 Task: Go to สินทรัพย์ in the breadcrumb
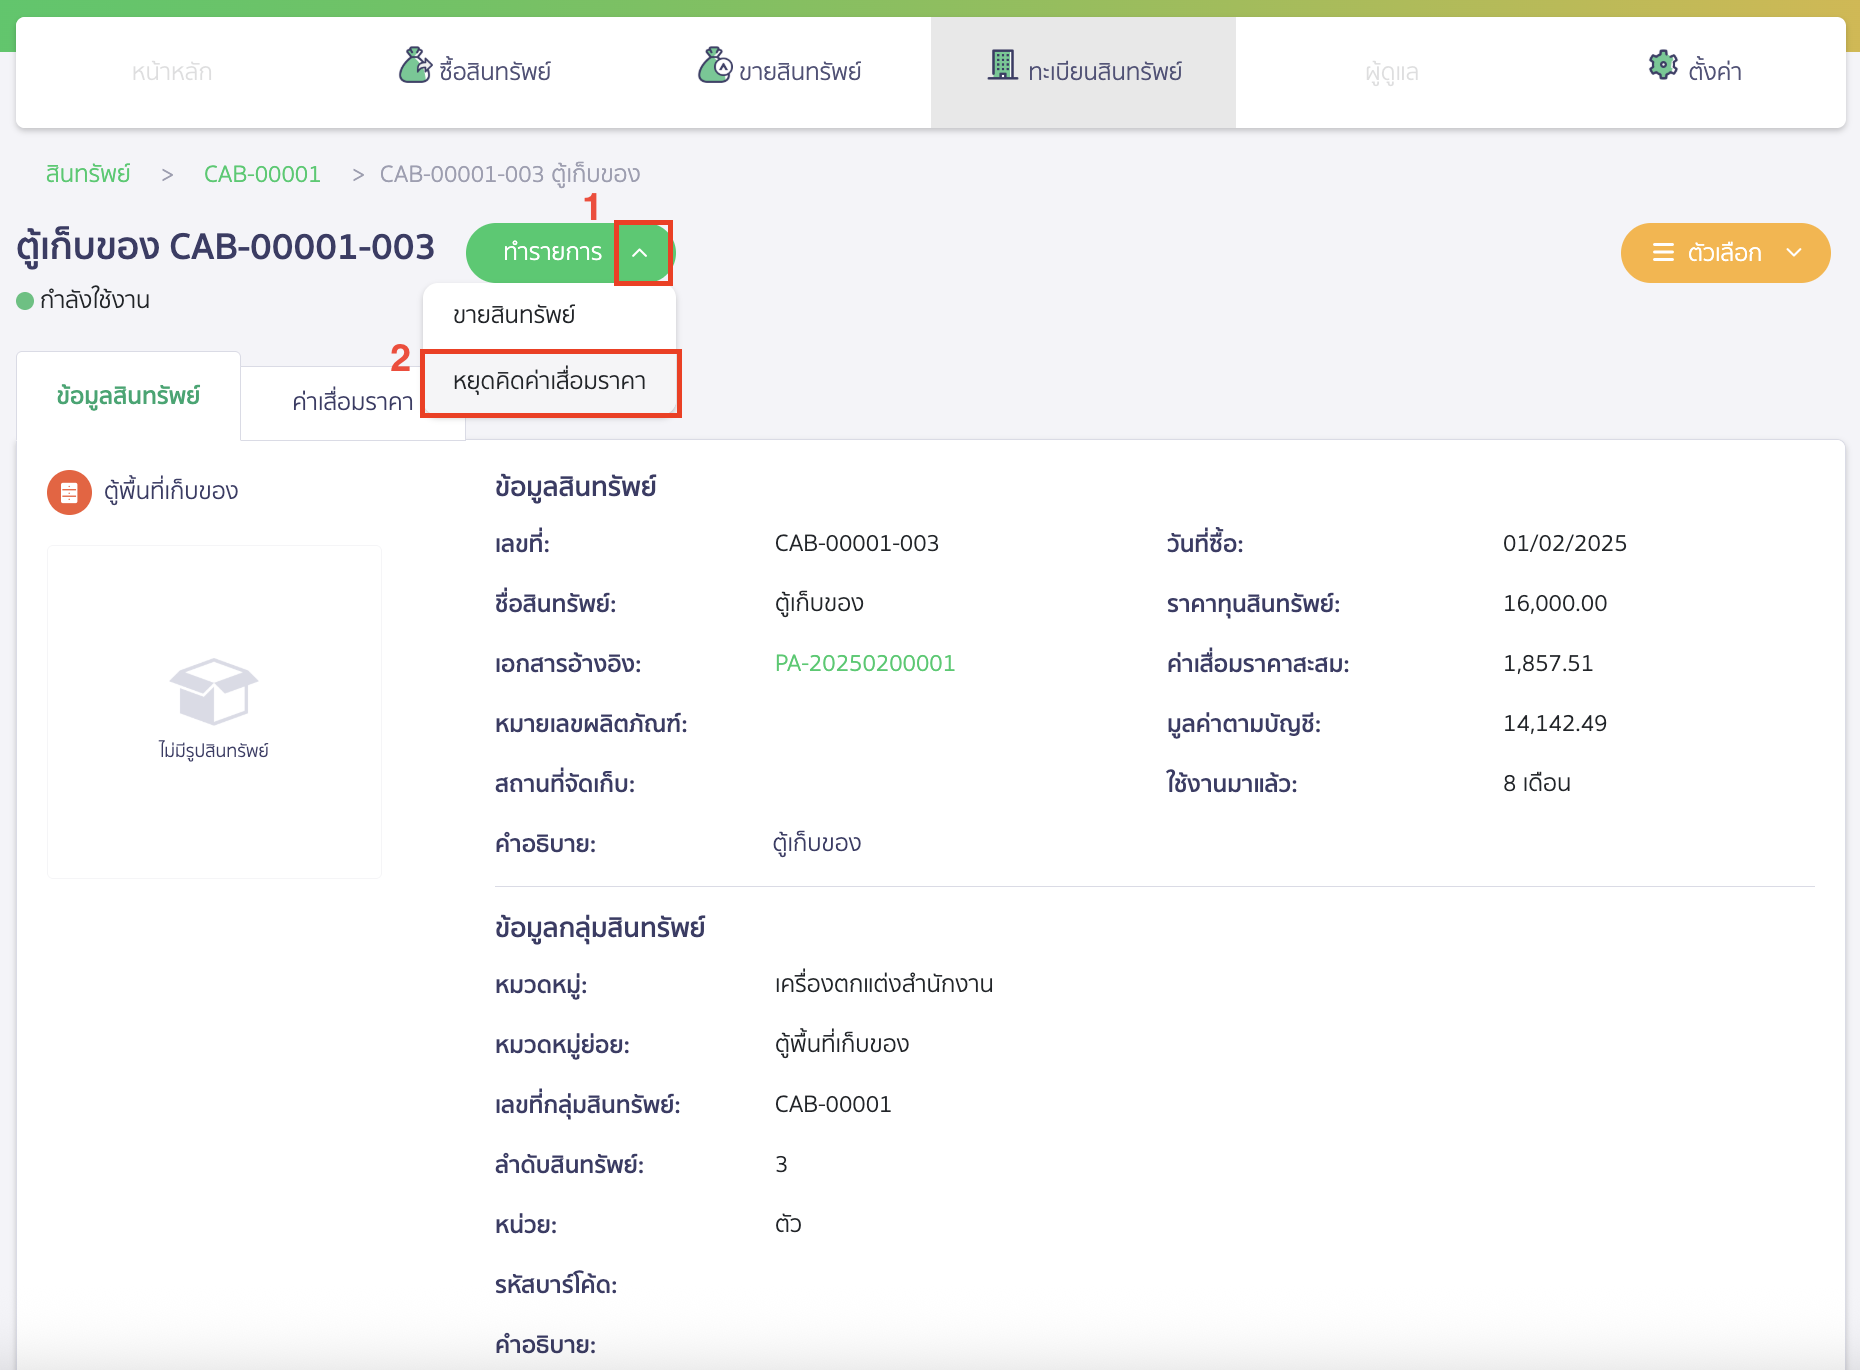(x=88, y=174)
